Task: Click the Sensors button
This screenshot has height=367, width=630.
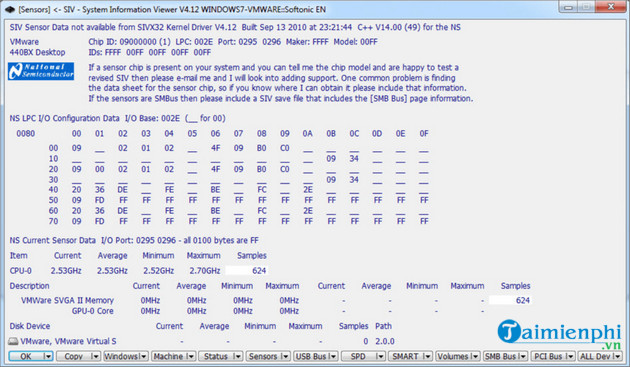Action: [x=264, y=356]
